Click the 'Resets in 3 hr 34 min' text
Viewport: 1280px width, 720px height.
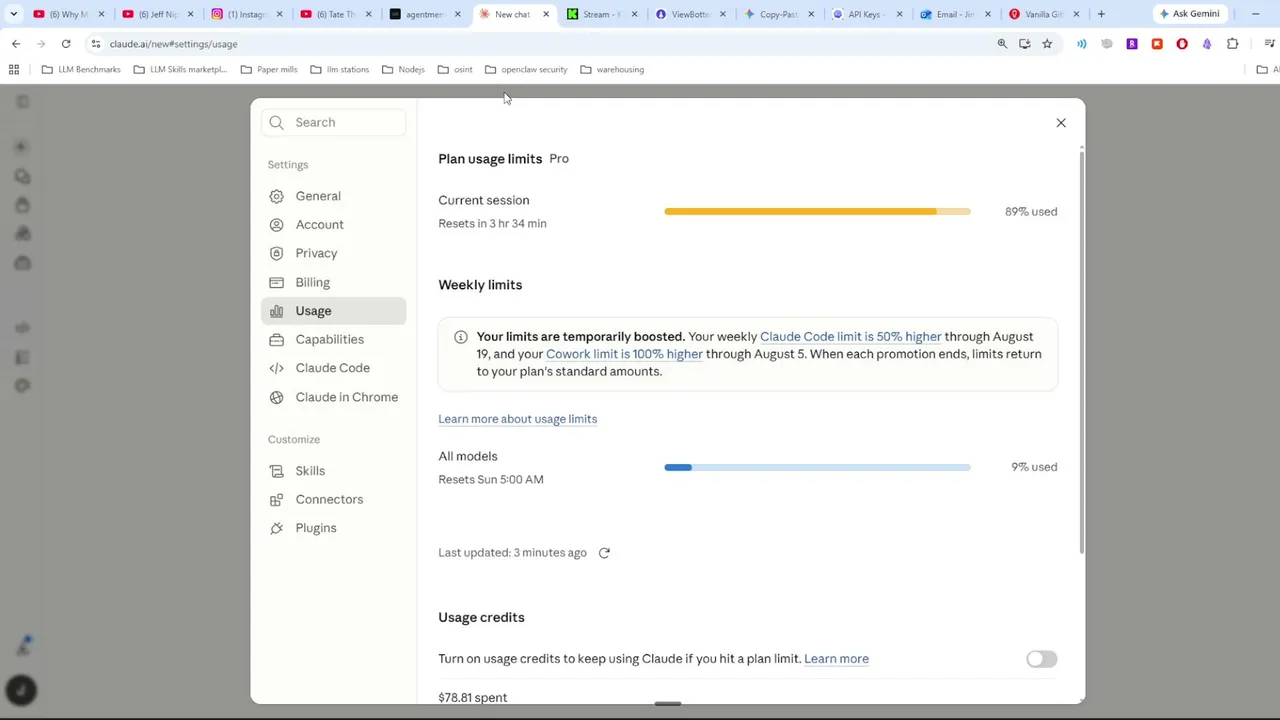(492, 224)
